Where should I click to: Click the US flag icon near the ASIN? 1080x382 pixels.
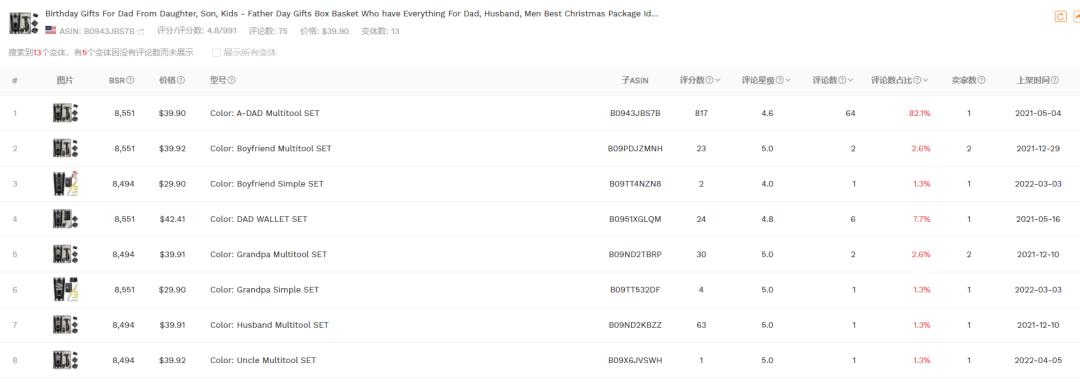coord(50,30)
